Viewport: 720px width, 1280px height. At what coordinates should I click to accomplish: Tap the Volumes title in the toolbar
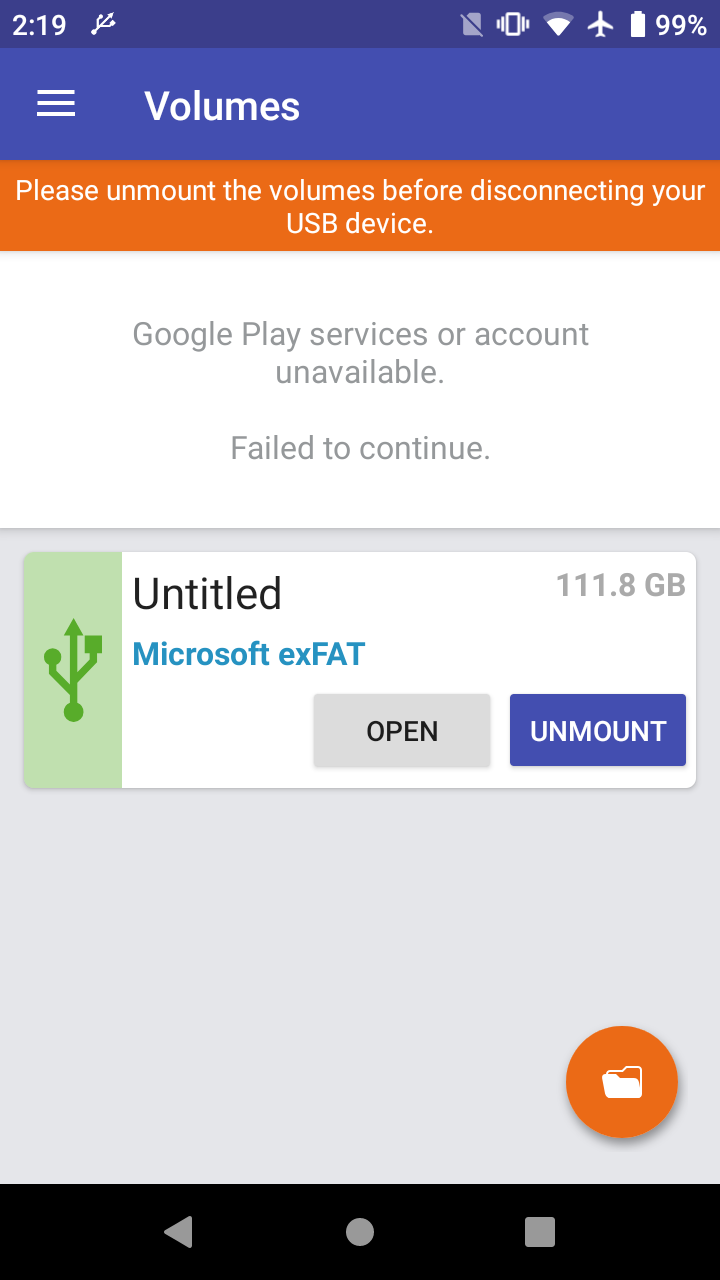click(x=222, y=106)
